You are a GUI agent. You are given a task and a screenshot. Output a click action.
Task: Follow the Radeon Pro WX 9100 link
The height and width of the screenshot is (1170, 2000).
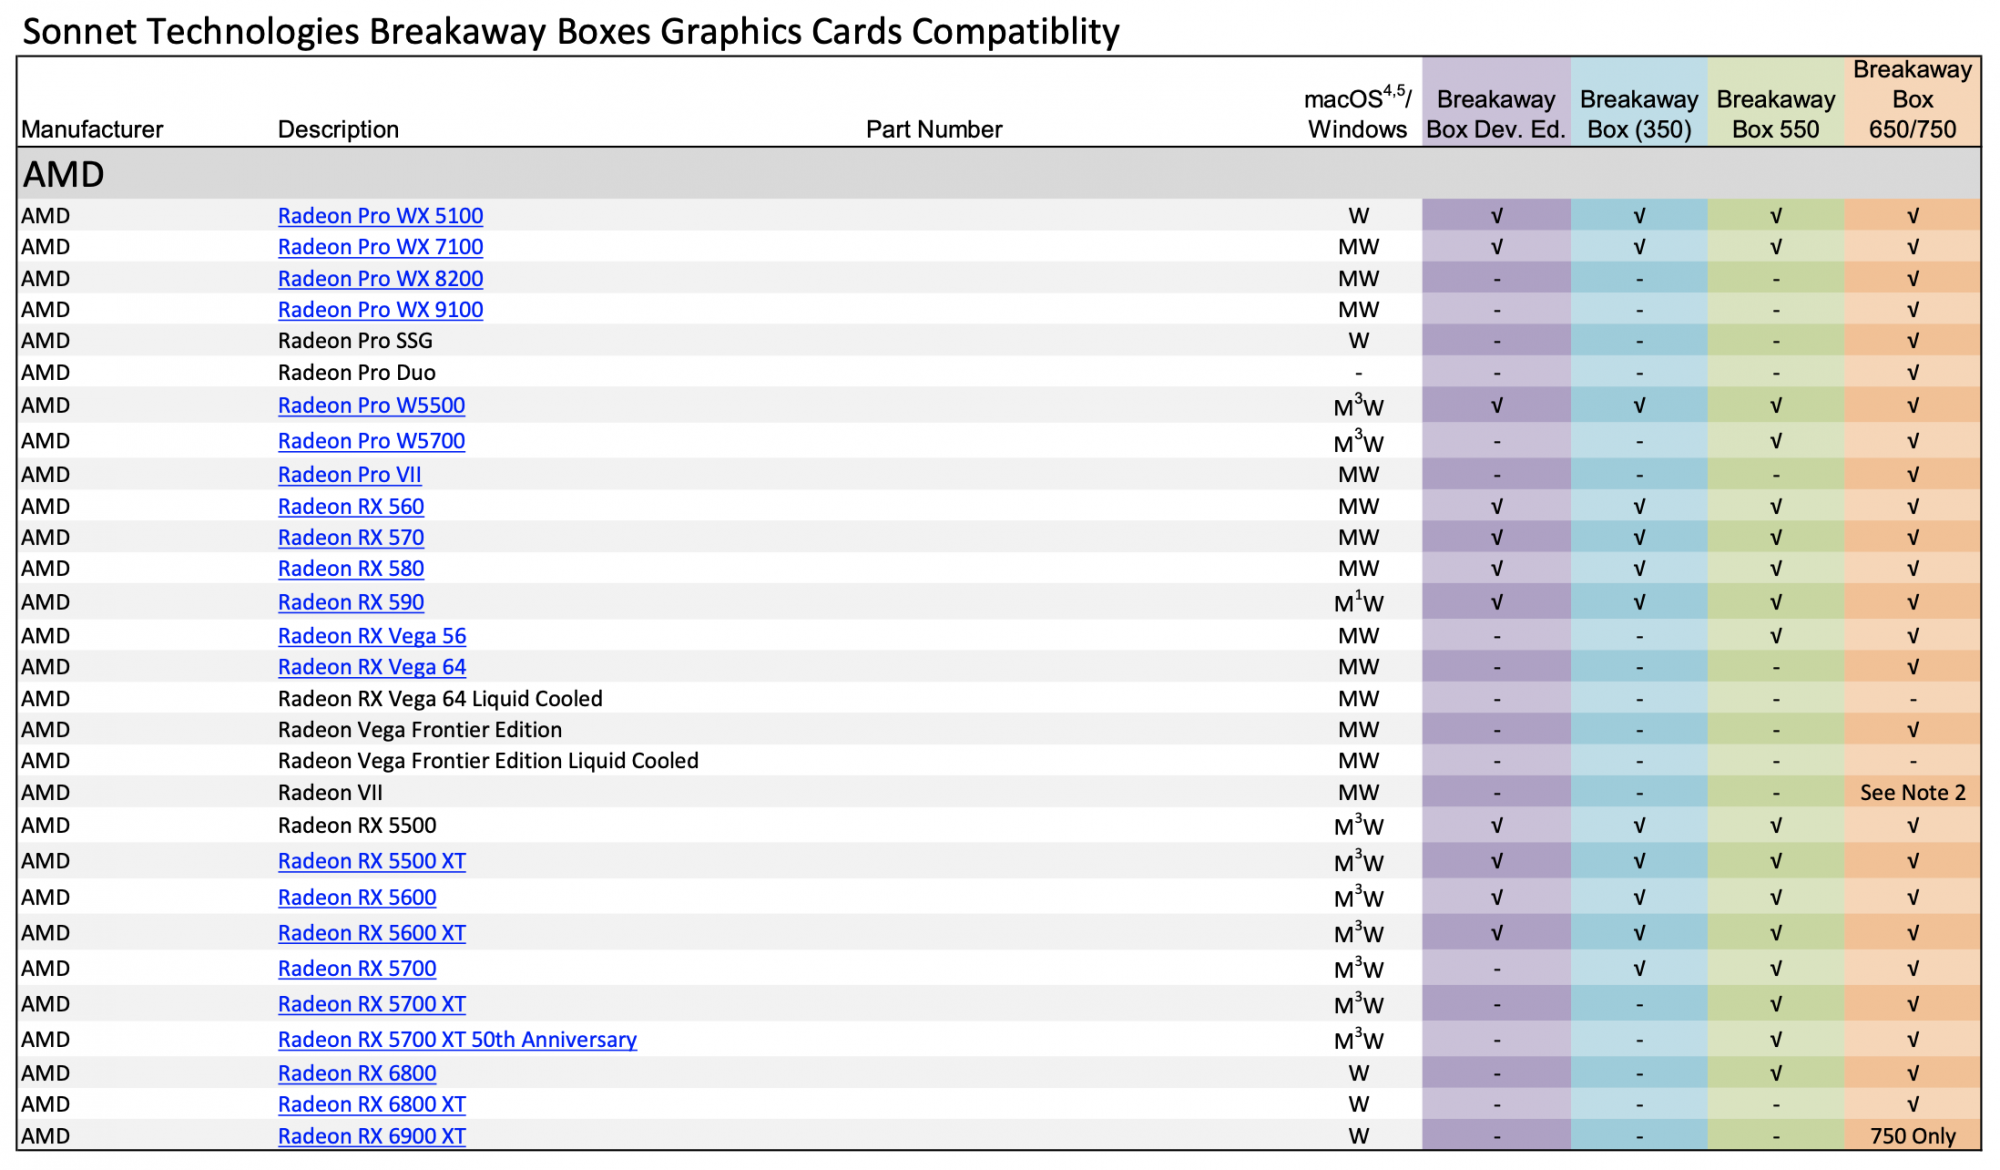pos(380,310)
